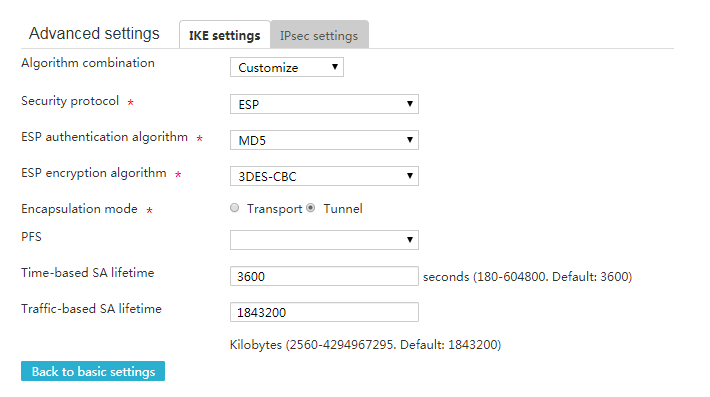Click the Back to basic settings button
710x397 pixels.
[93, 371]
